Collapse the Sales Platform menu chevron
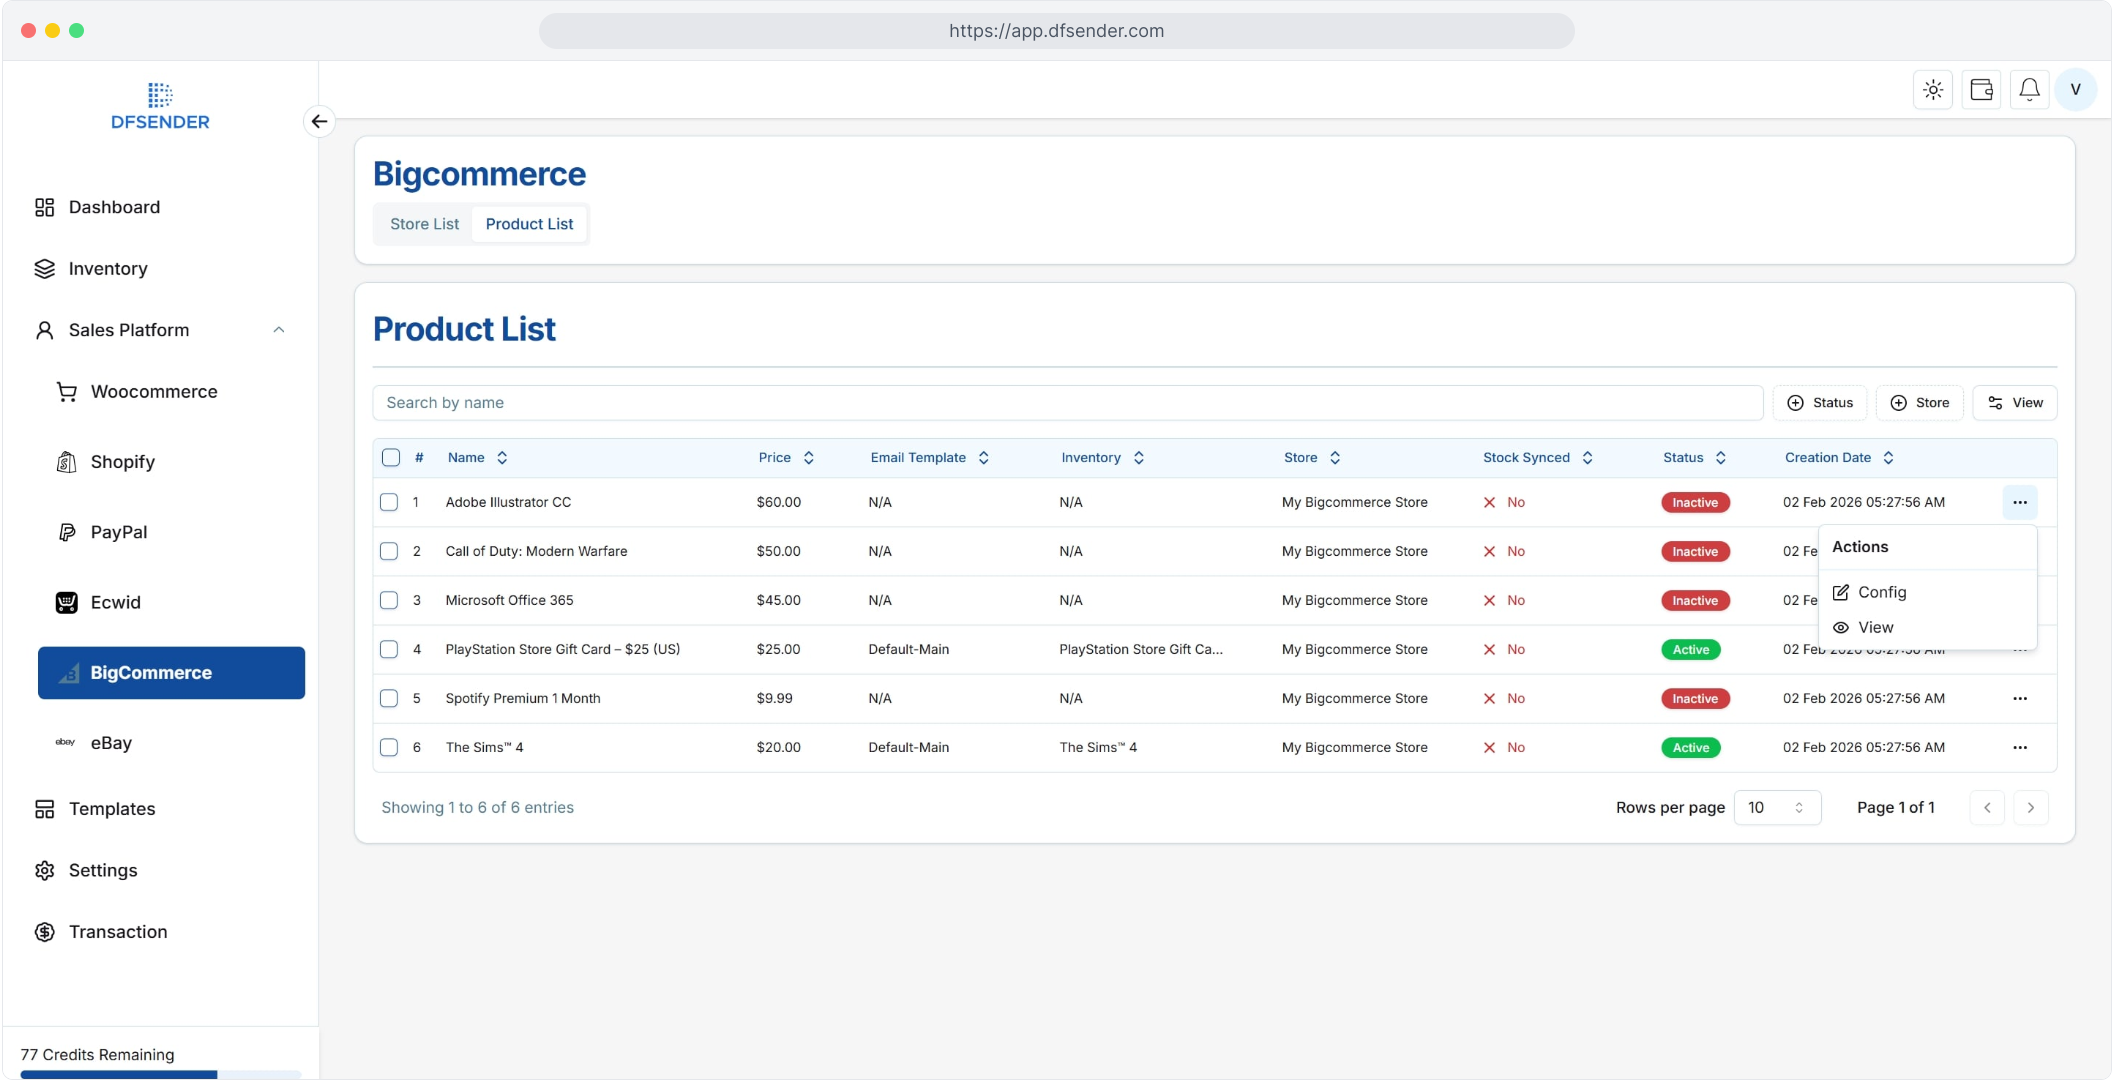Image resolution: width=2114 pixels, height=1080 pixels. (279, 330)
